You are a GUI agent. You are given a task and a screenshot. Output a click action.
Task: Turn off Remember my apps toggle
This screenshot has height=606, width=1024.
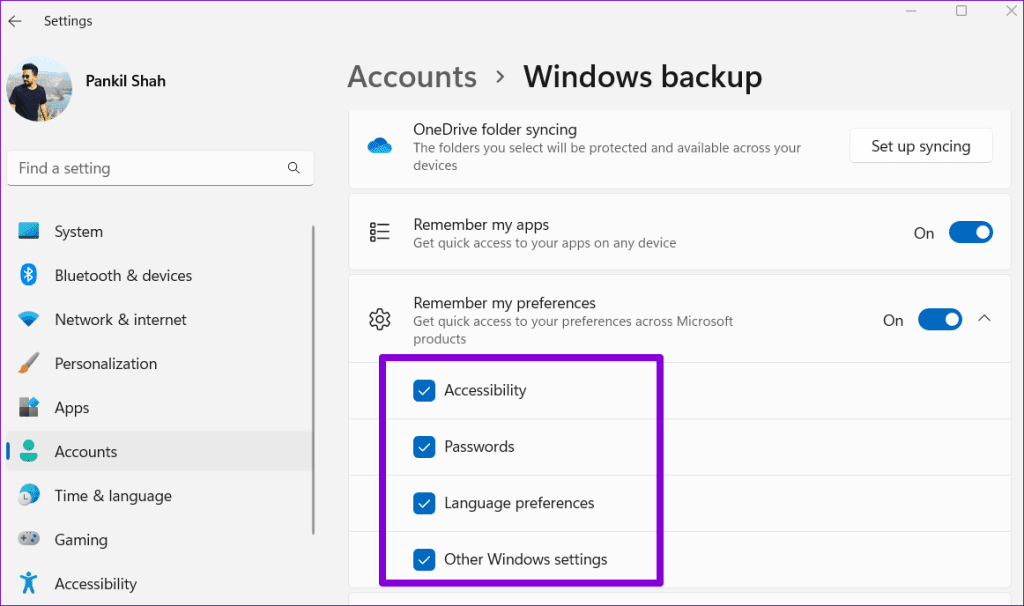[x=970, y=232]
